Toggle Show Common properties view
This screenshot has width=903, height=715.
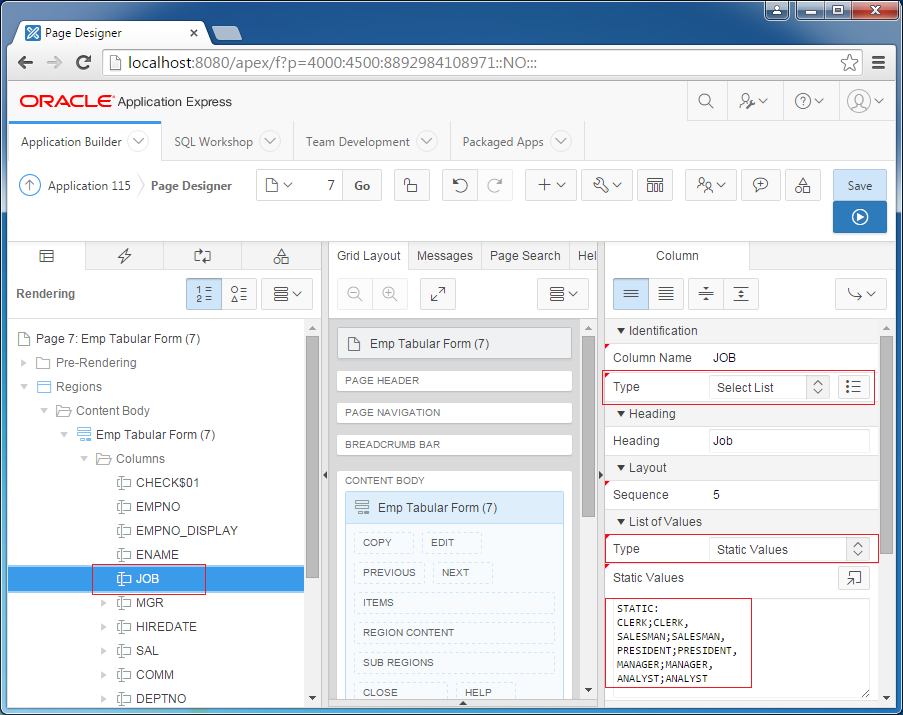631,294
